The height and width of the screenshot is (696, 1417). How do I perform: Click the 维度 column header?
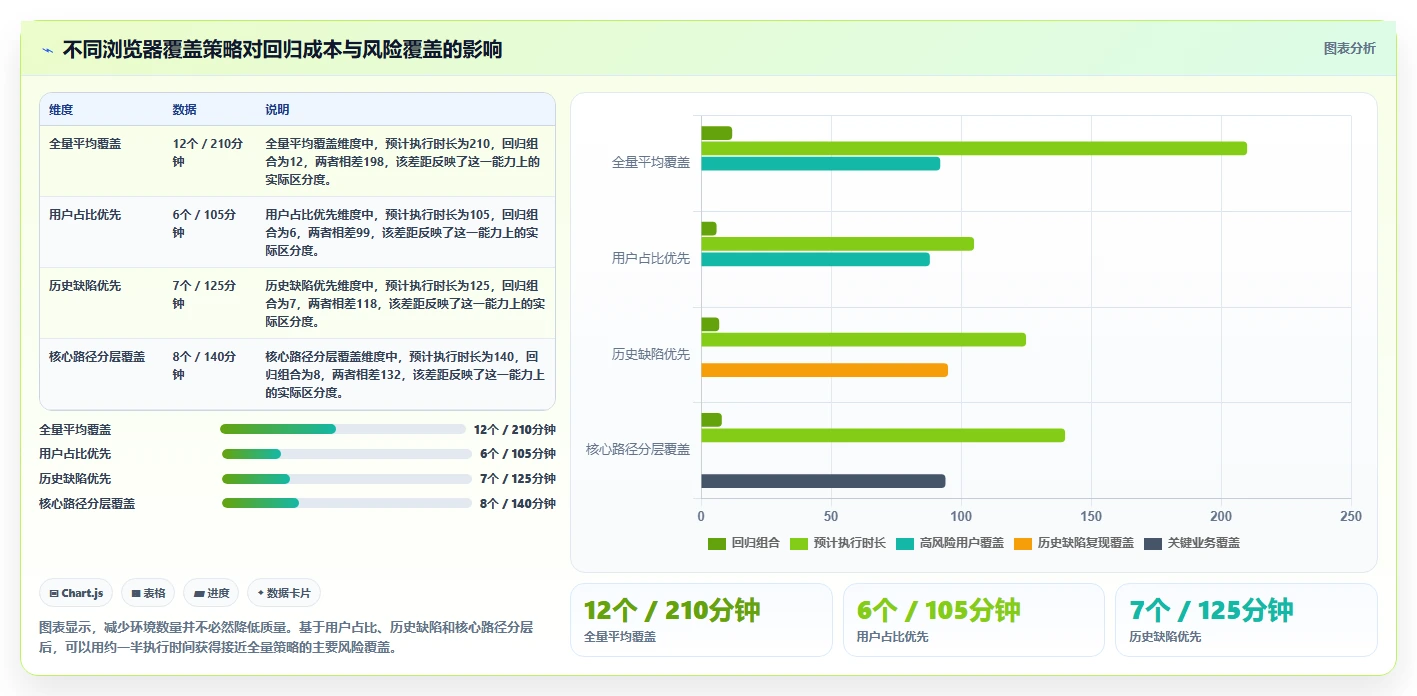61,110
